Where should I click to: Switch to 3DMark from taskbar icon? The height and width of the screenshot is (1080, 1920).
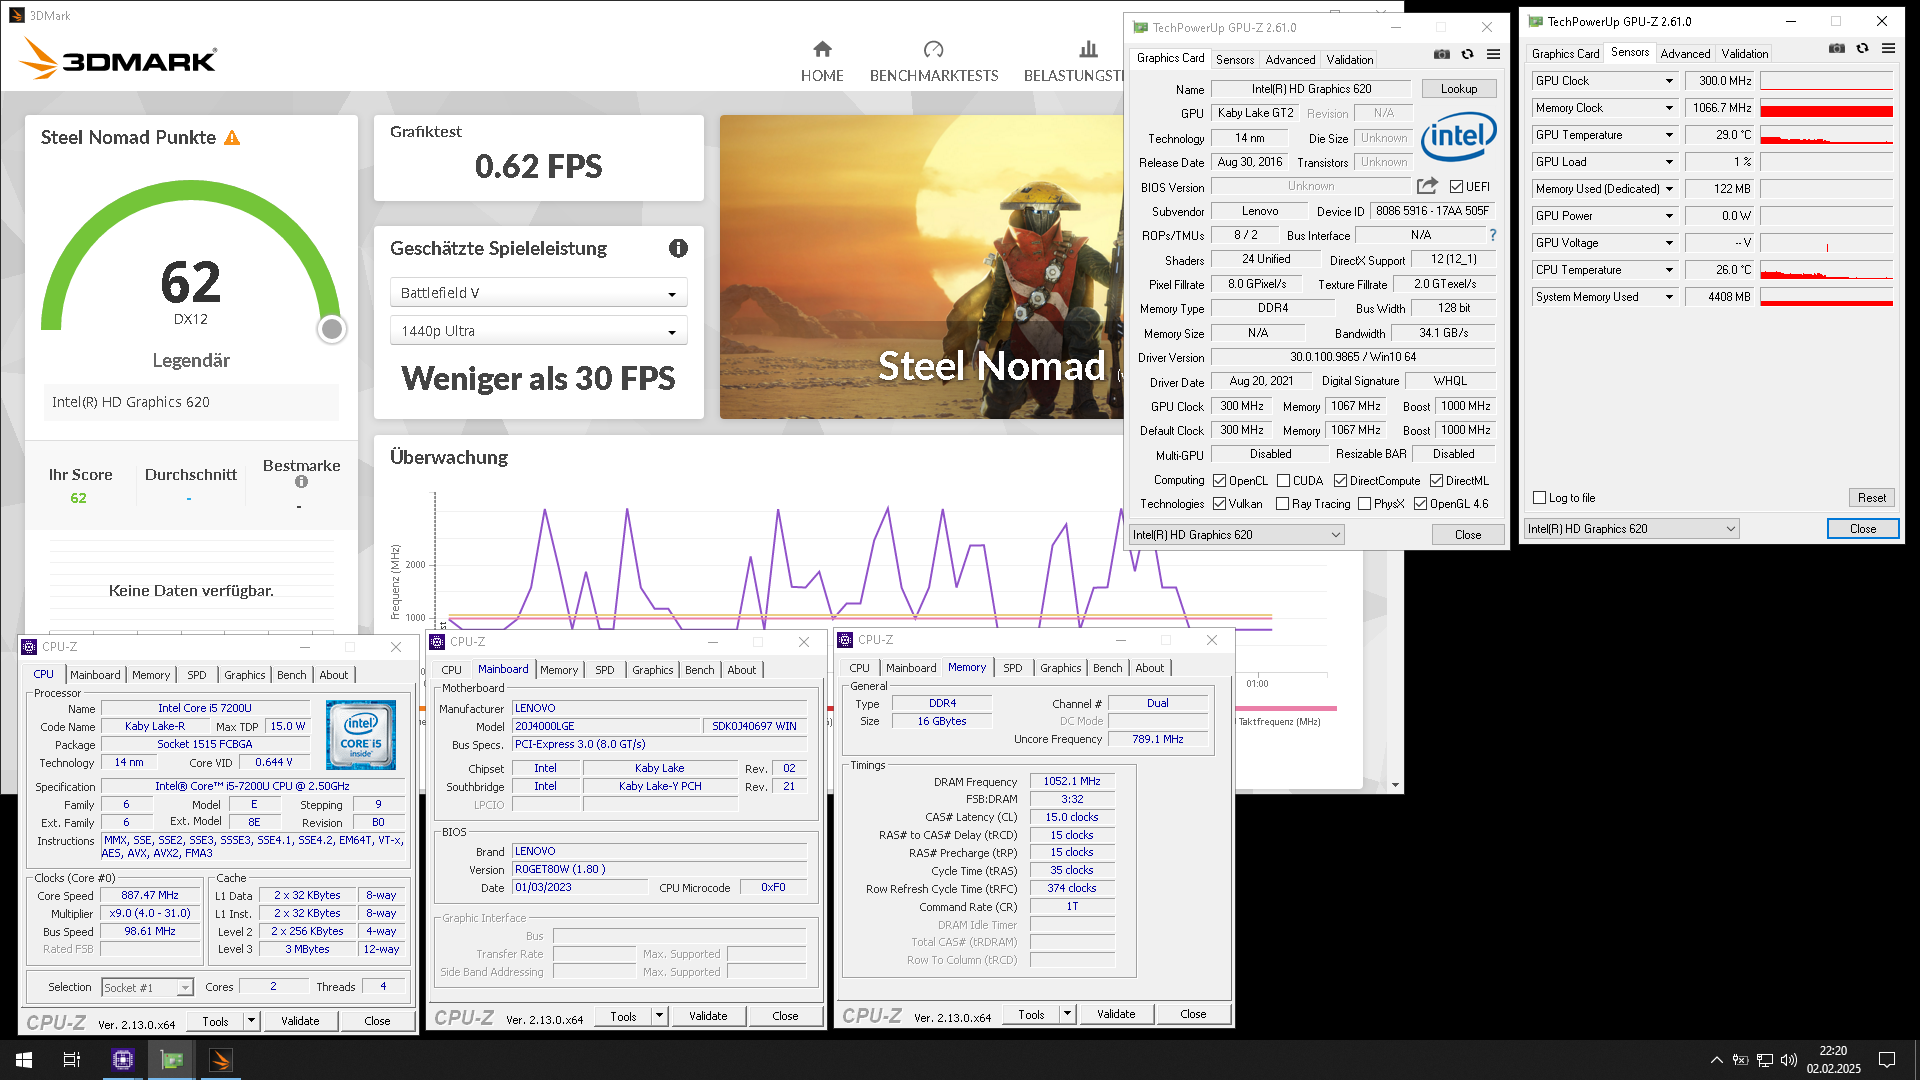coord(221,1060)
